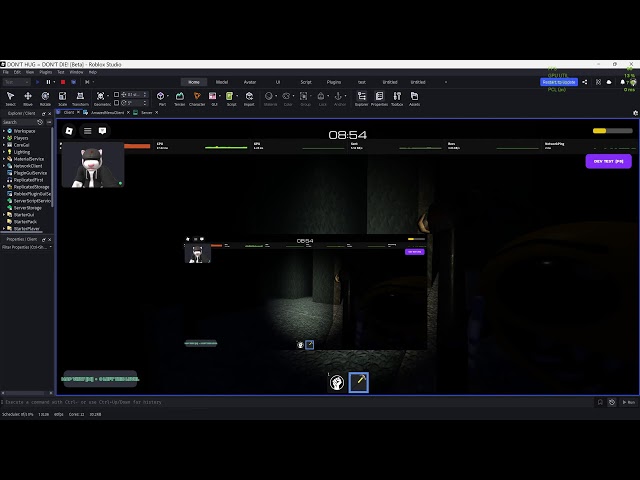Click the Character ribbon icon
This screenshot has width=640, height=480.
point(197,98)
